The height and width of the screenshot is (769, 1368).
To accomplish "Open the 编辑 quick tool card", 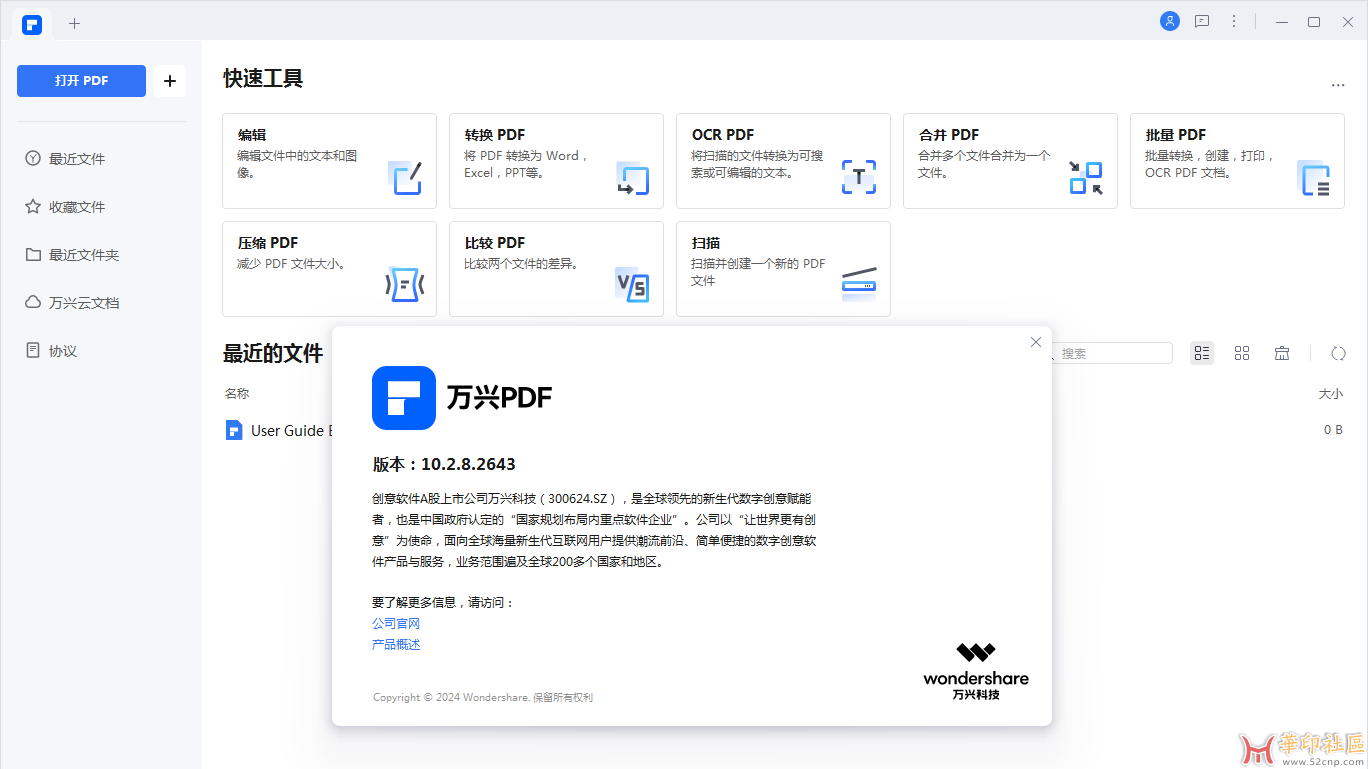I will point(329,161).
